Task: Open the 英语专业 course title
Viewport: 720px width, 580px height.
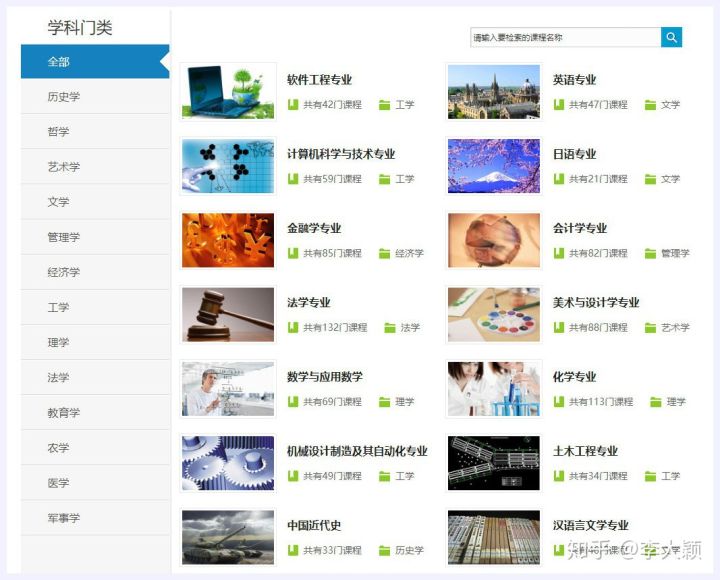Action: point(574,80)
